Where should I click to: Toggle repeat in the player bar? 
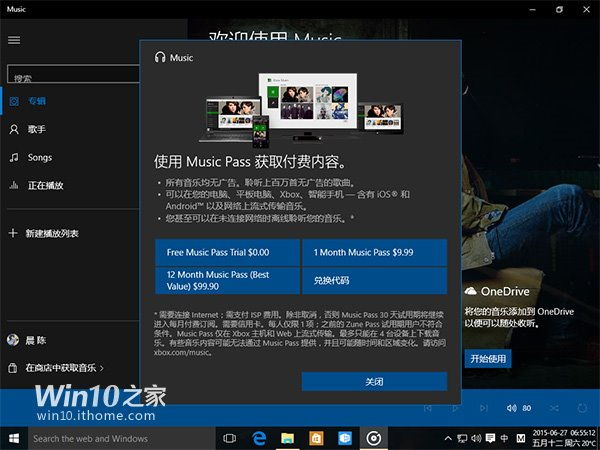tap(582, 408)
